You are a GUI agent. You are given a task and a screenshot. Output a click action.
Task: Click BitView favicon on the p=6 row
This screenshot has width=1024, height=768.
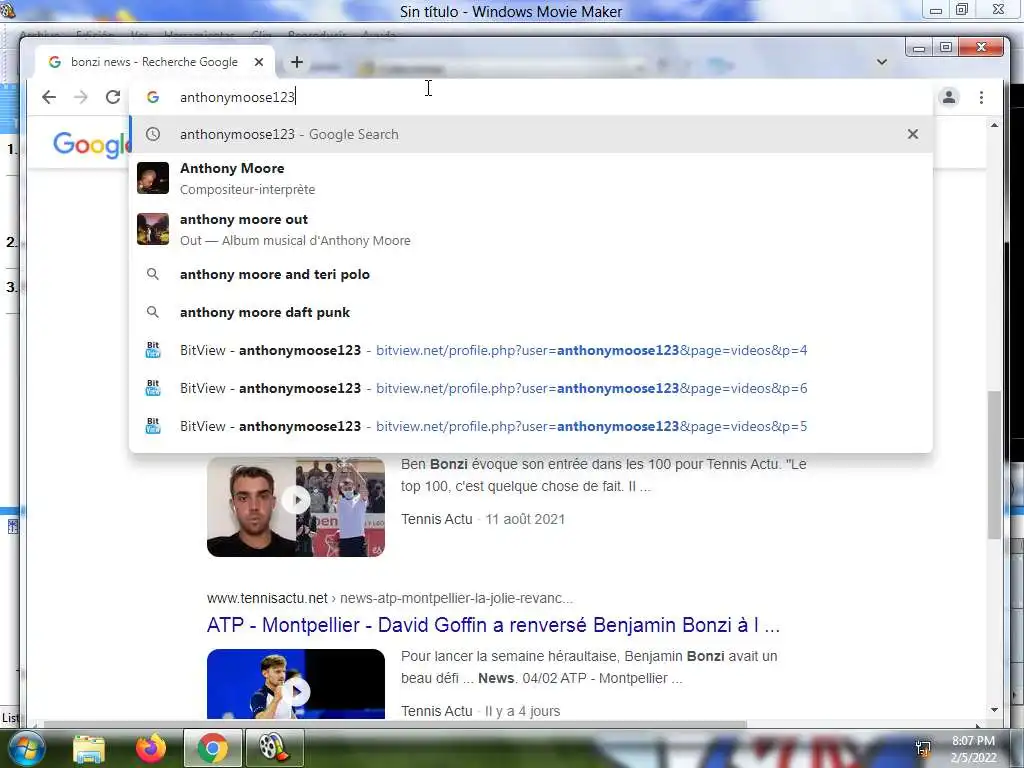(153, 388)
